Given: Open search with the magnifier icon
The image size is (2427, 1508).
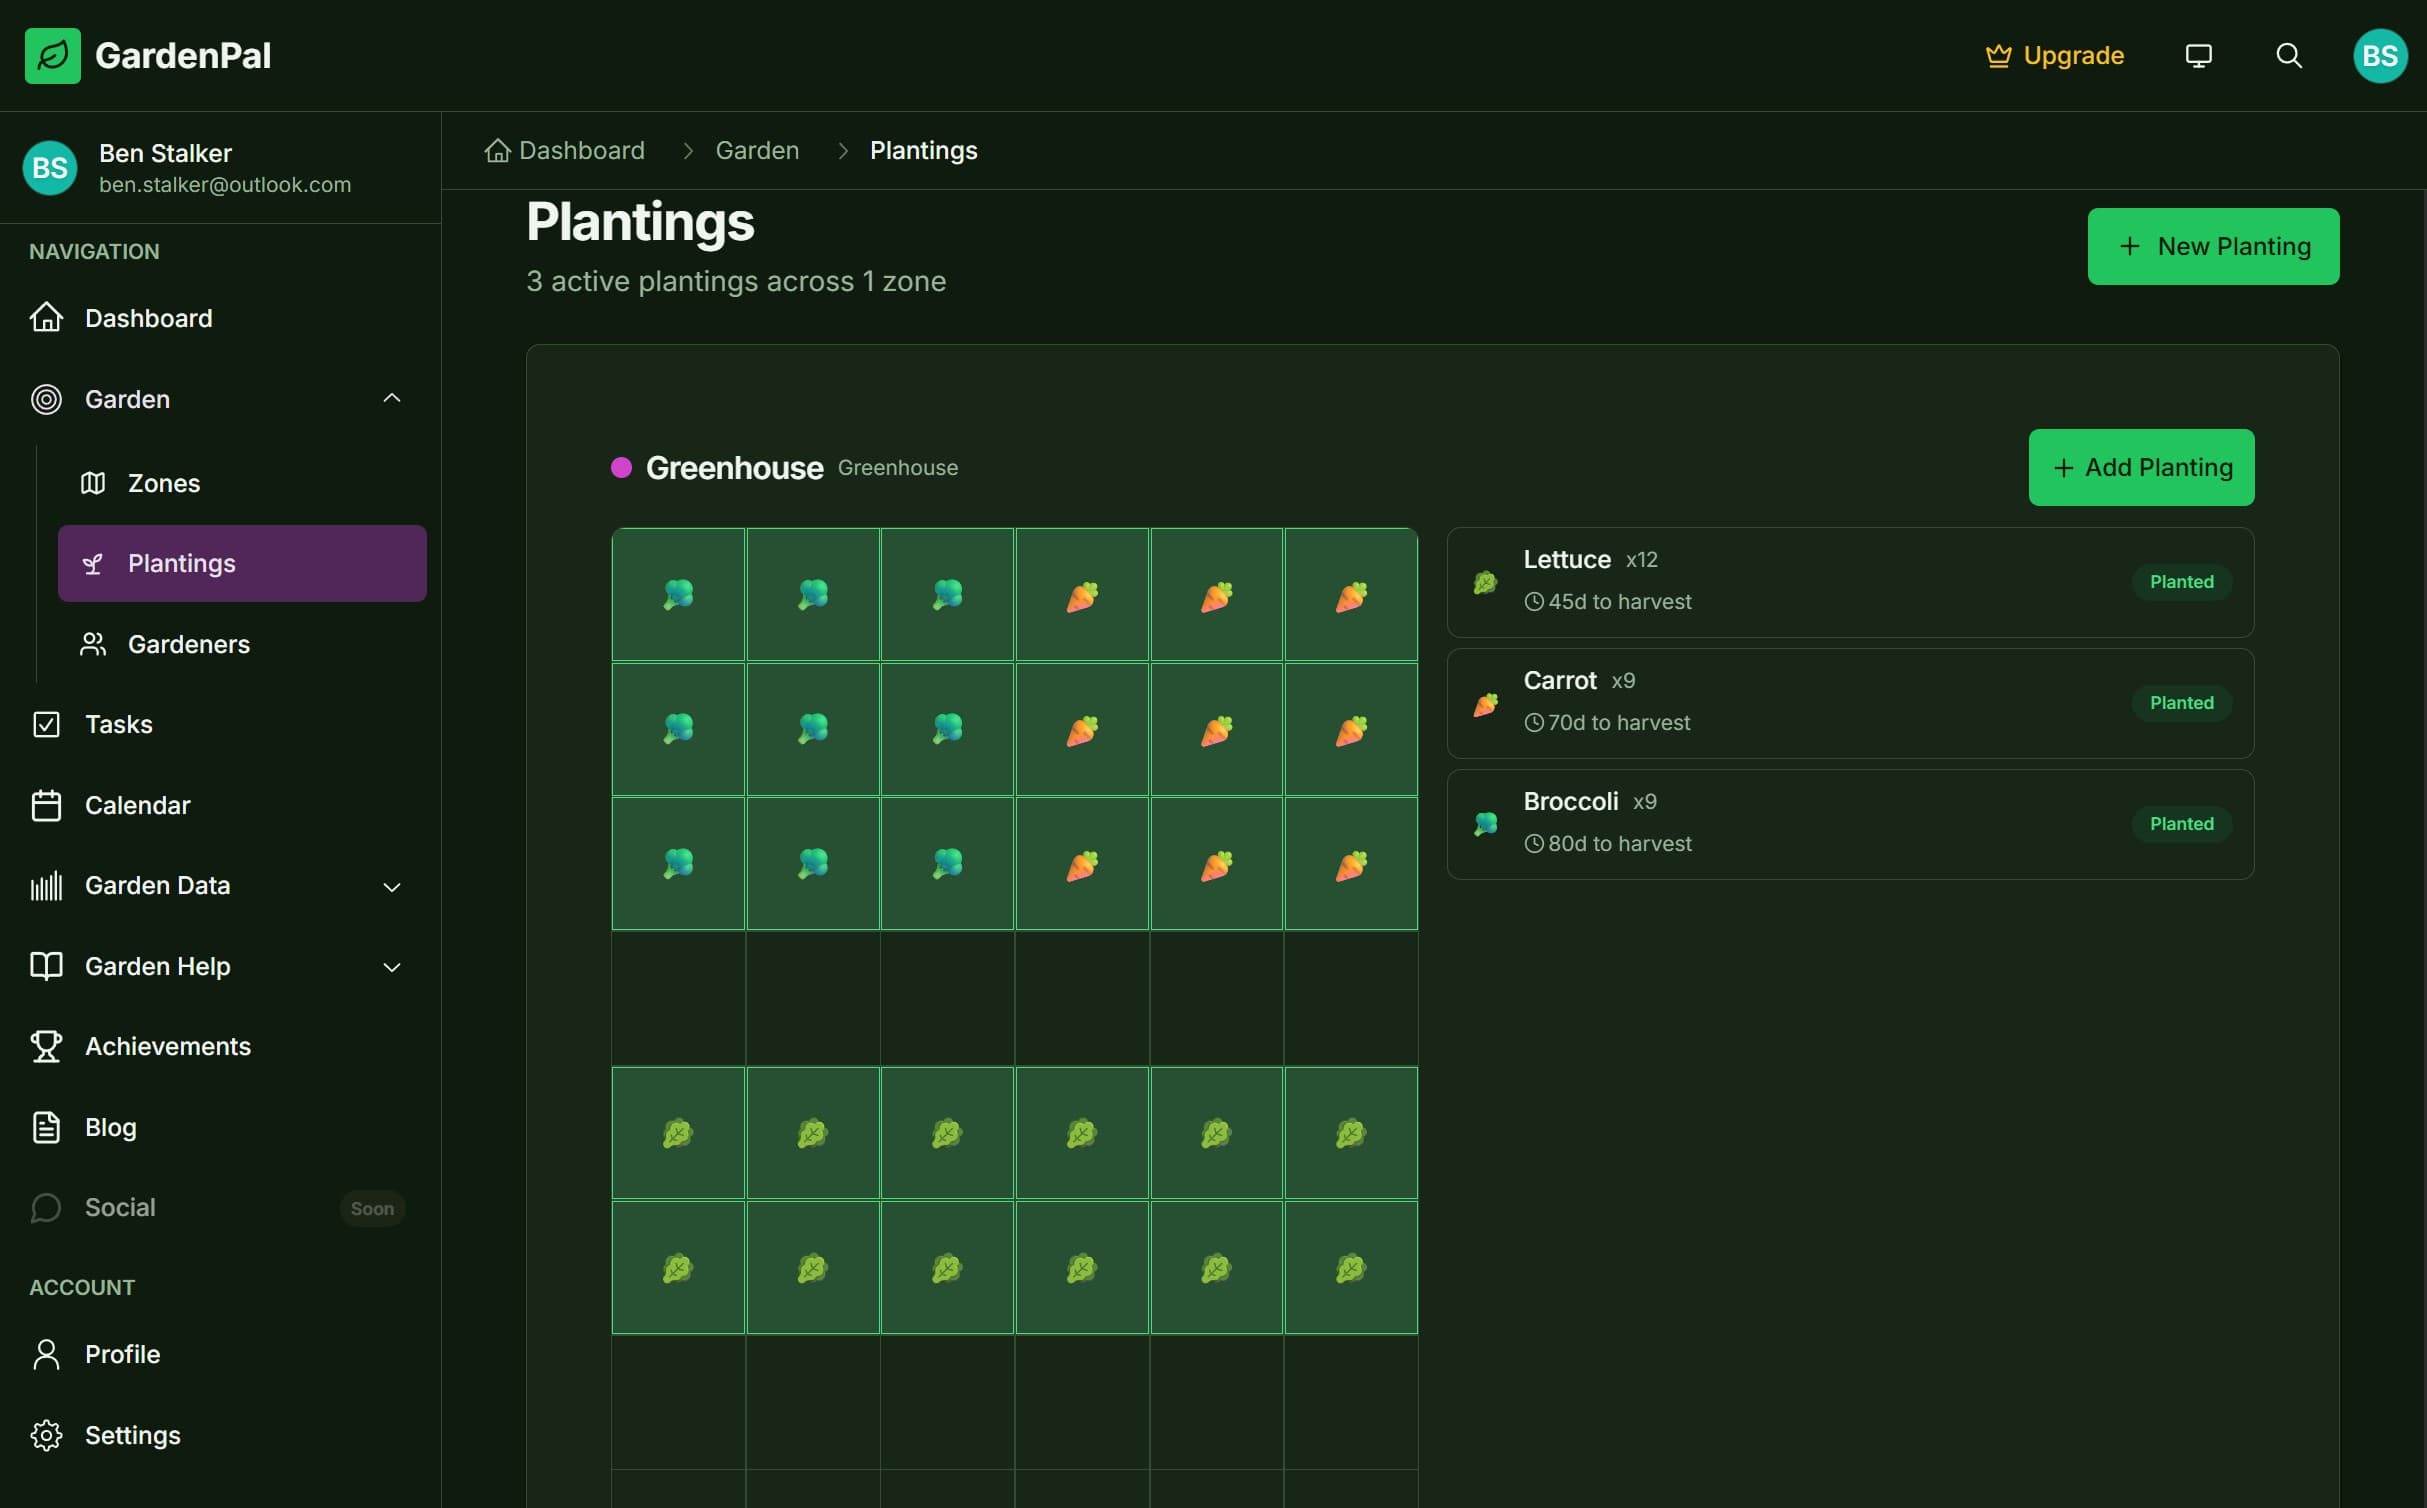Looking at the screenshot, I should 2290,55.
